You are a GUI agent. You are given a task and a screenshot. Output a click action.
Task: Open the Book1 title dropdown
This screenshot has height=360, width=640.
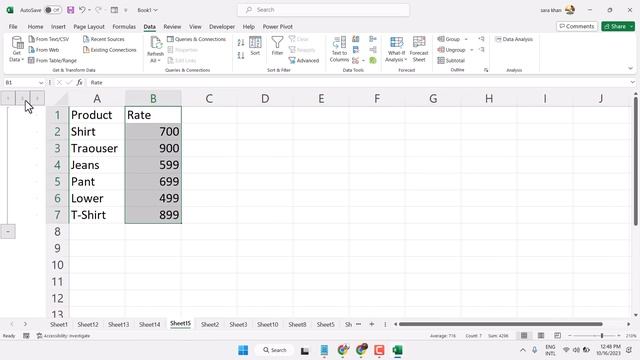[x=147, y=10]
